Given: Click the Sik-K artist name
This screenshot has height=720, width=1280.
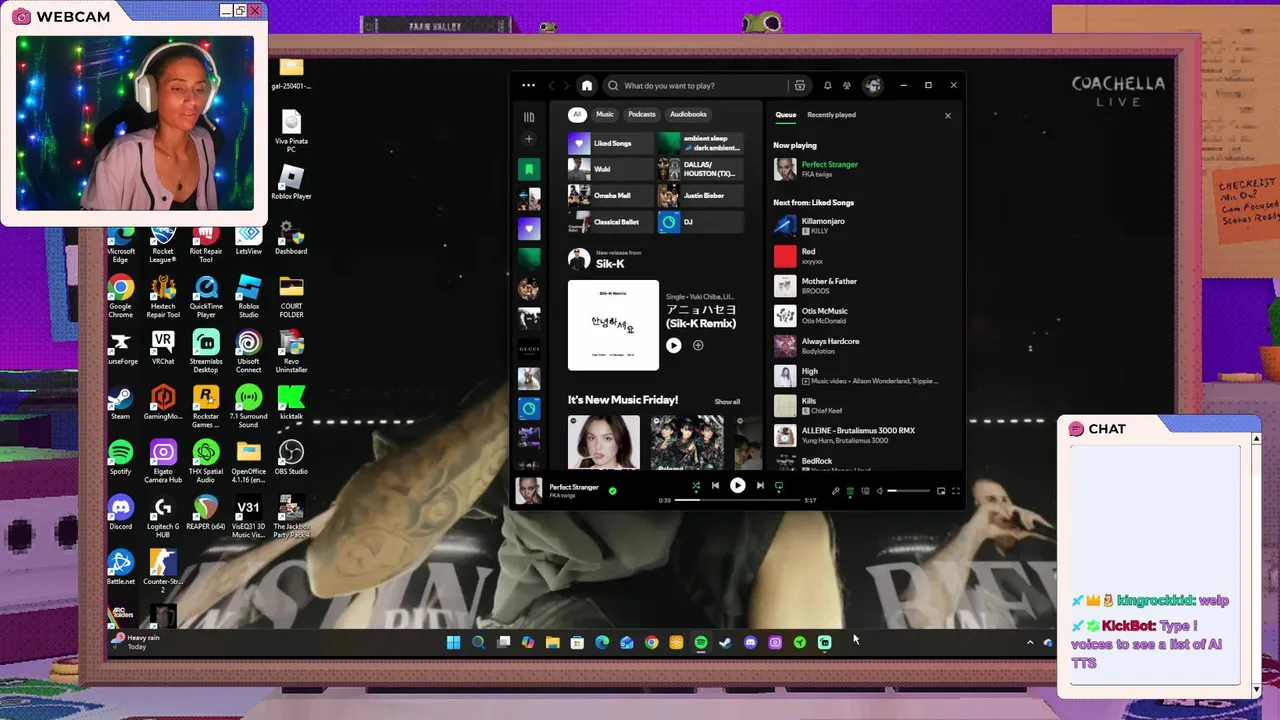Looking at the screenshot, I should [610, 264].
